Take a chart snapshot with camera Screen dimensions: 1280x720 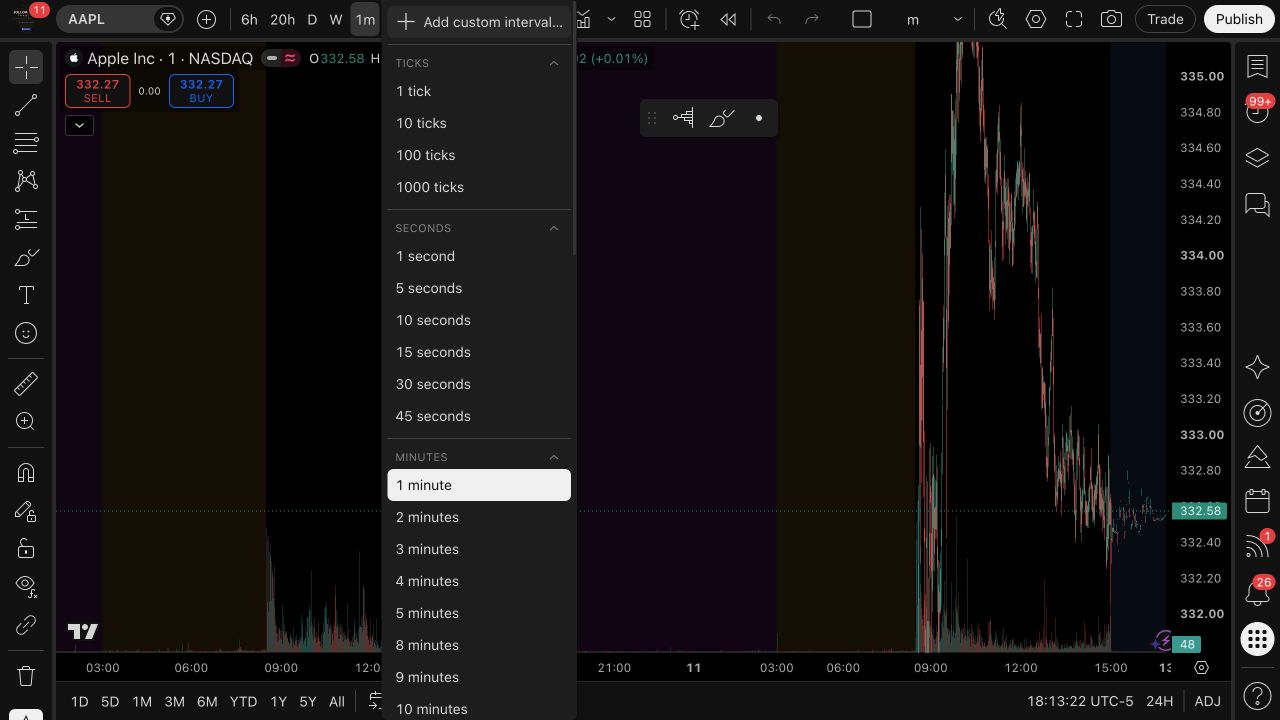click(1111, 19)
